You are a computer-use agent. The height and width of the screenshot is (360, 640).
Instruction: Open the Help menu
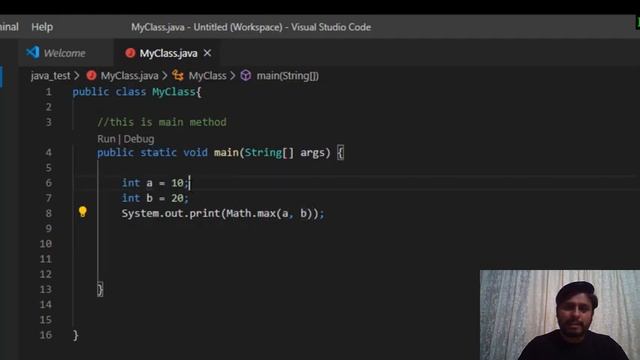[x=42, y=27]
